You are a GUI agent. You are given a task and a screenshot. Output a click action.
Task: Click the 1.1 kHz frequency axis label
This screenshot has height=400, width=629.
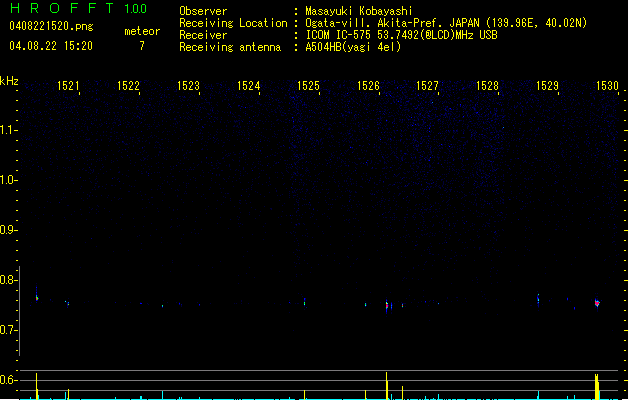point(8,130)
